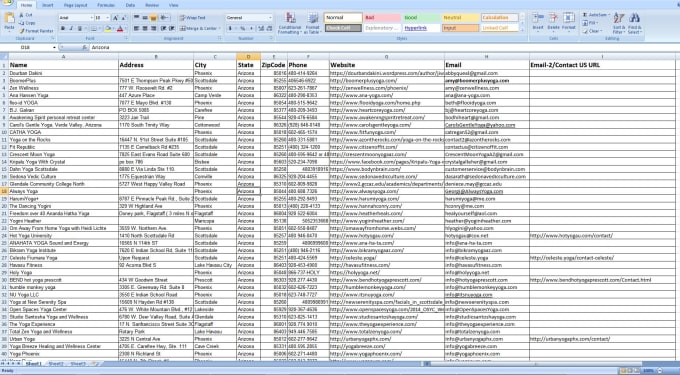Image resolution: width=680 pixels, height=375 pixels.
Task: Open the General number format dropdown
Action: point(270,18)
